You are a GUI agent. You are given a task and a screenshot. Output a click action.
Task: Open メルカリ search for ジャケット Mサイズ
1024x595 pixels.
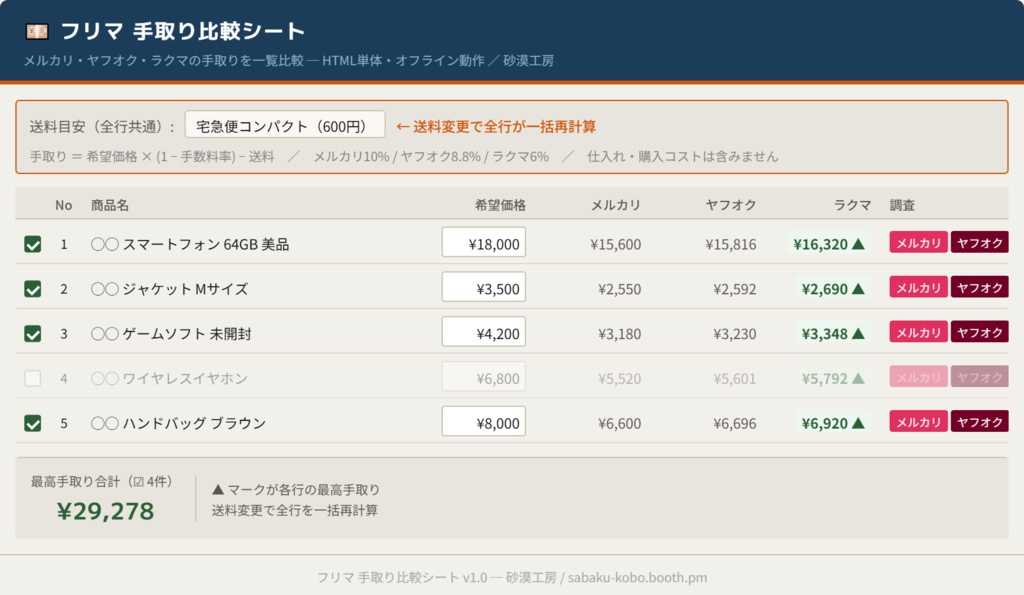(918, 287)
